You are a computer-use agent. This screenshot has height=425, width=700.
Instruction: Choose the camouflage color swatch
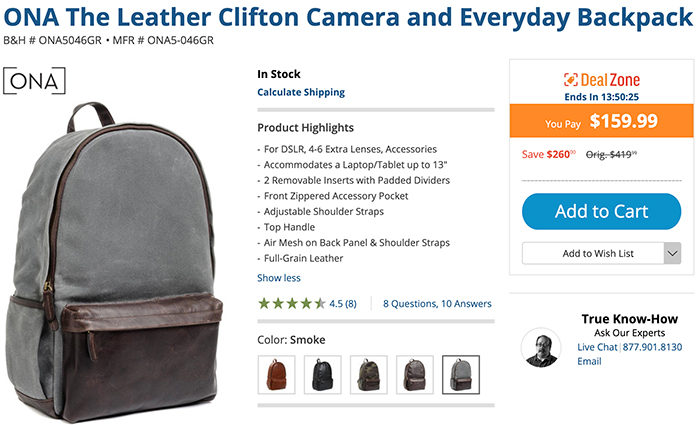point(369,375)
